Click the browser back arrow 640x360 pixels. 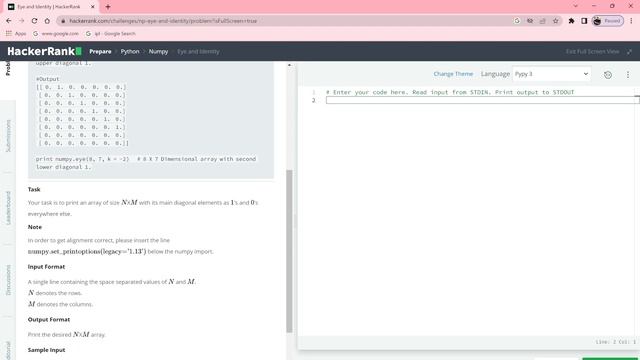click(x=9, y=21)
